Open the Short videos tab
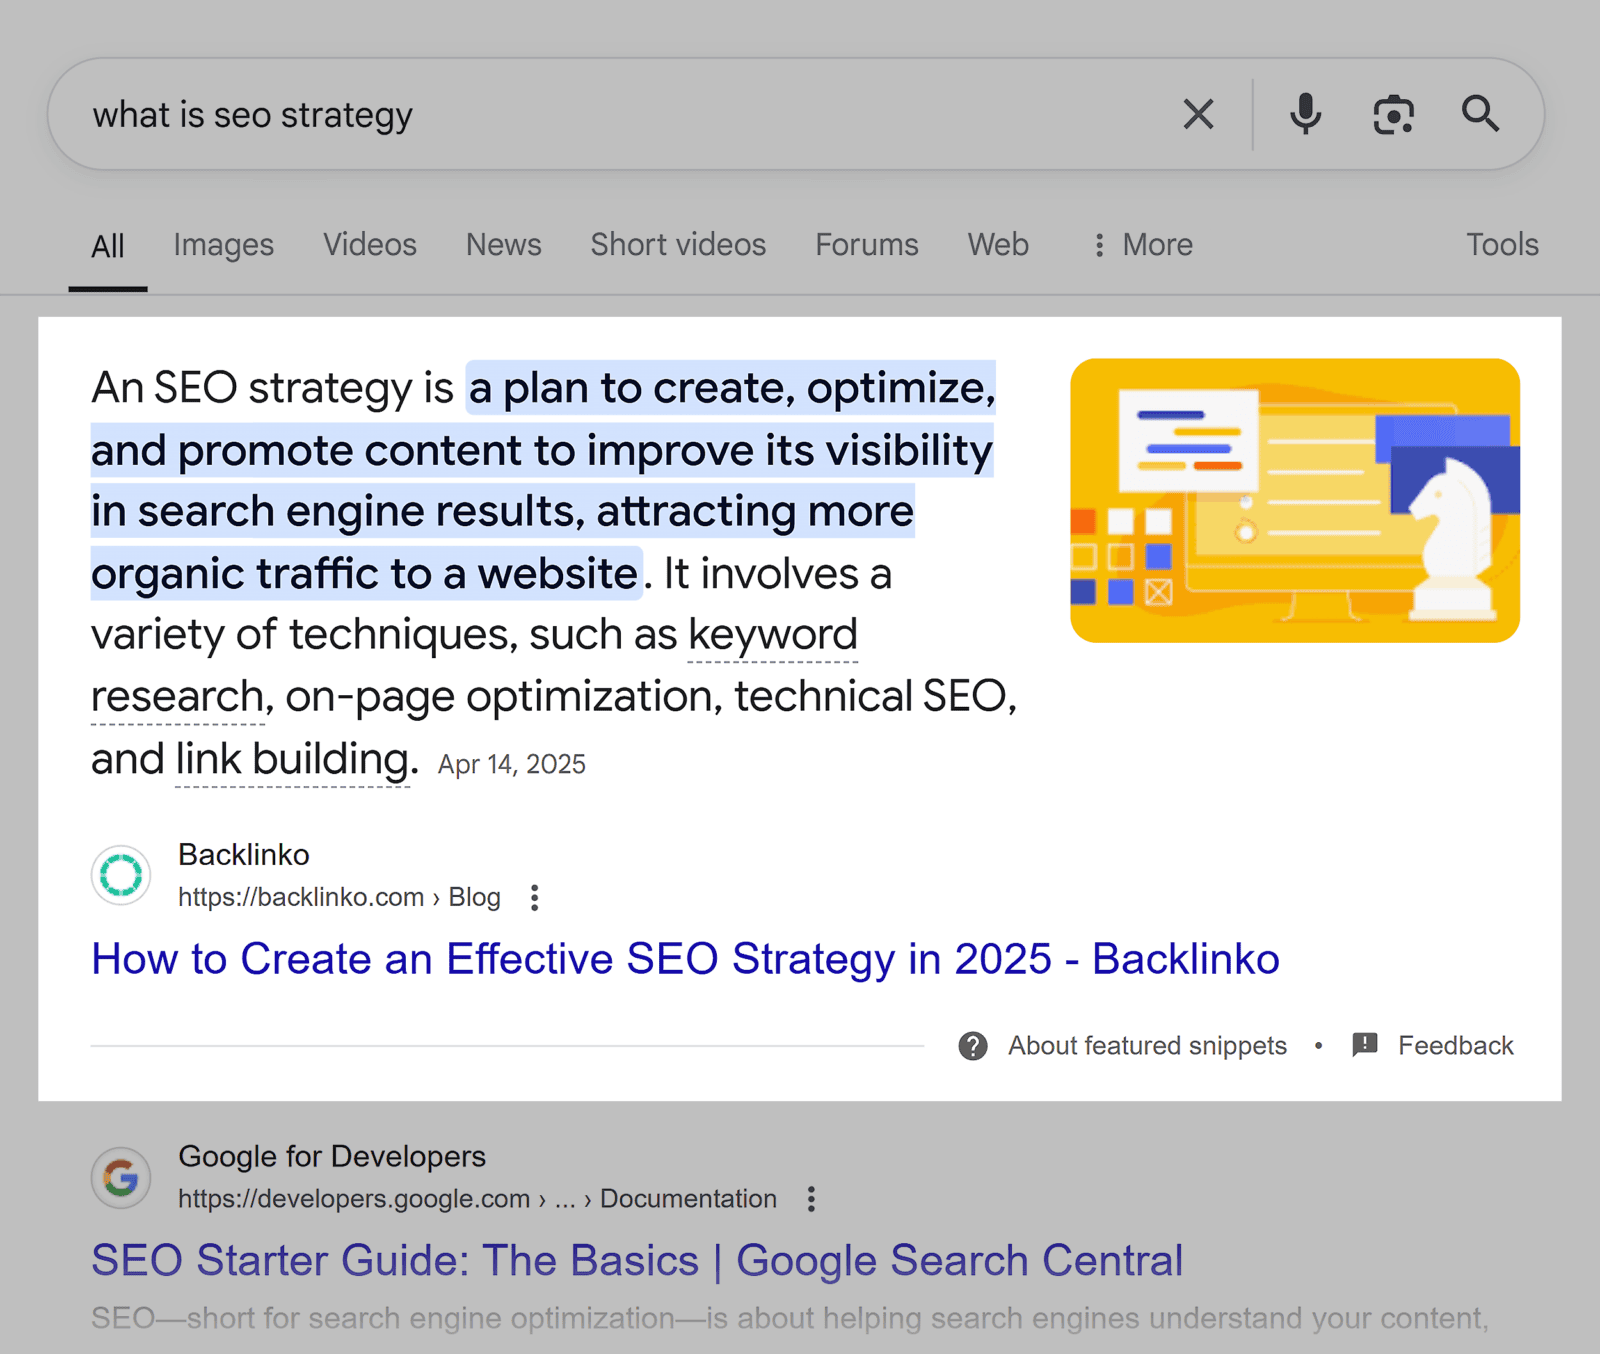The image size is (1600, 1354). [677, 245]
